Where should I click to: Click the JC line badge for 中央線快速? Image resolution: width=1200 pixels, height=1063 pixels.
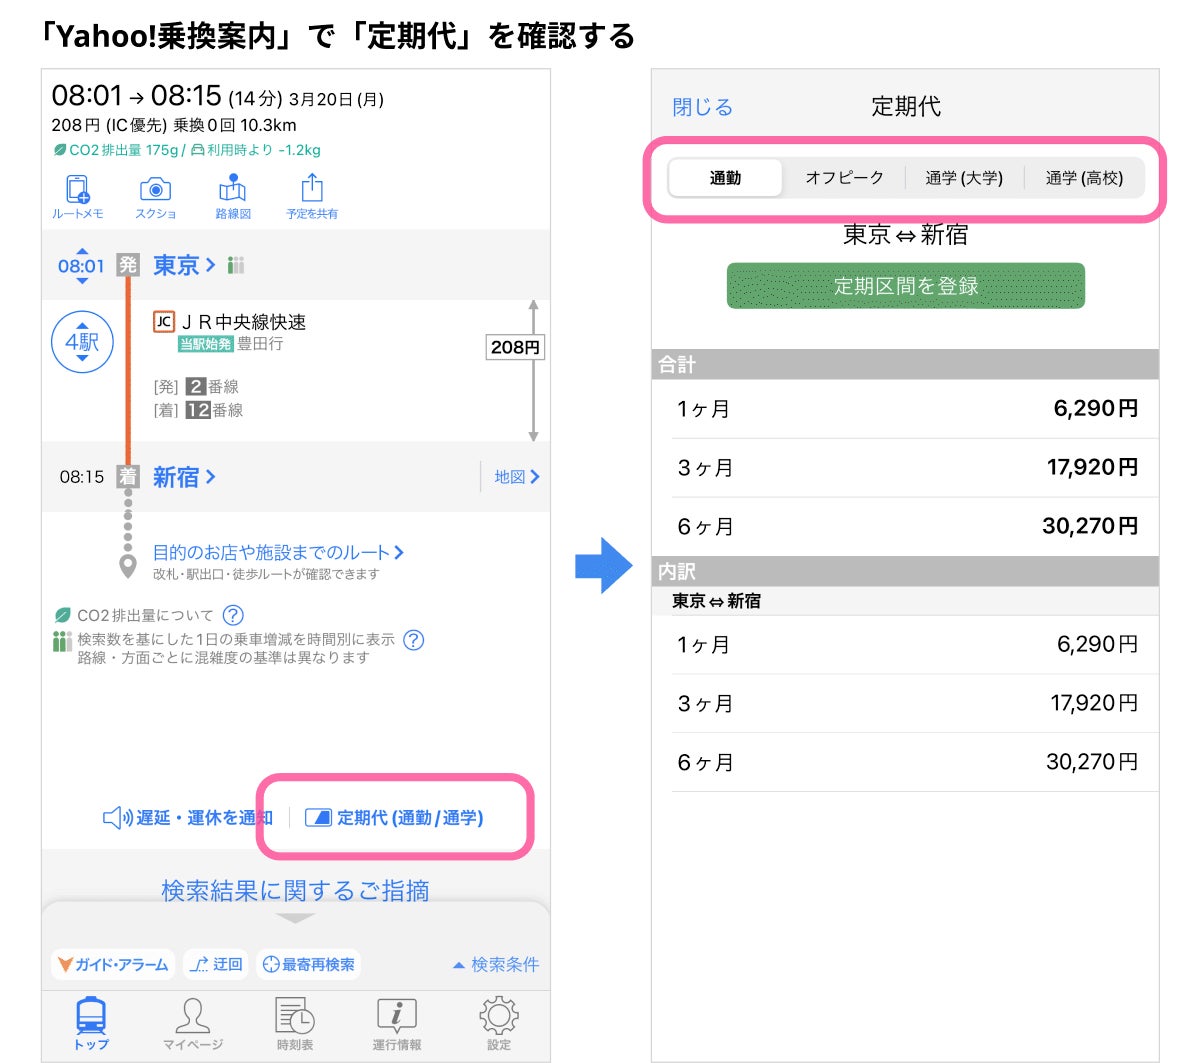(163, 322)
